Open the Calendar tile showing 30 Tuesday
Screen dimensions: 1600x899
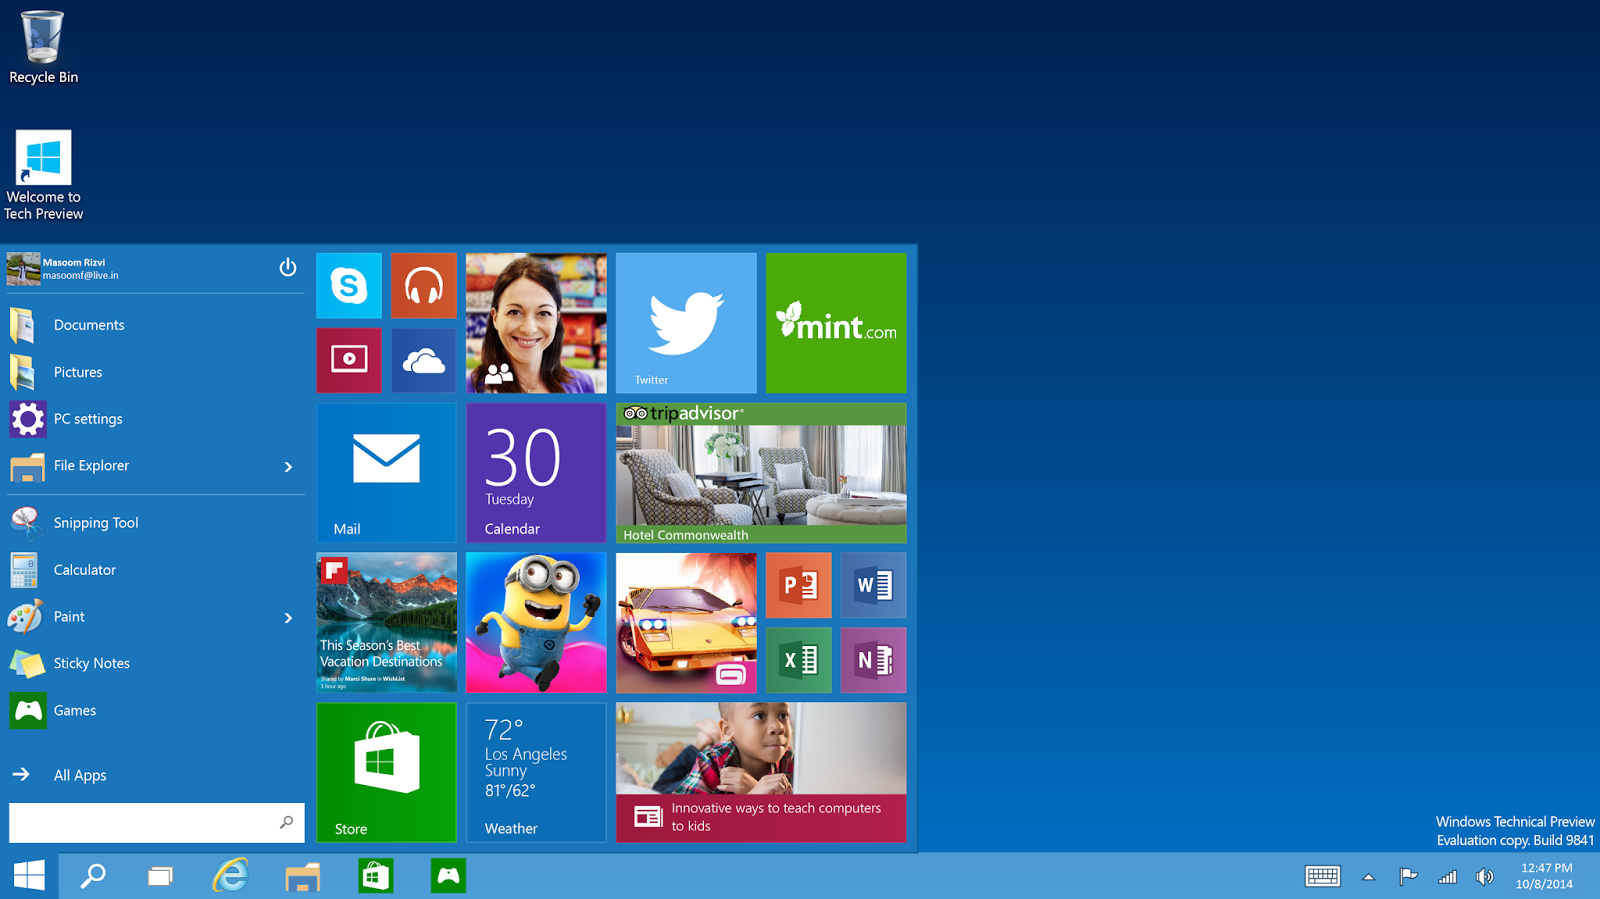click(x=536, y=473)
